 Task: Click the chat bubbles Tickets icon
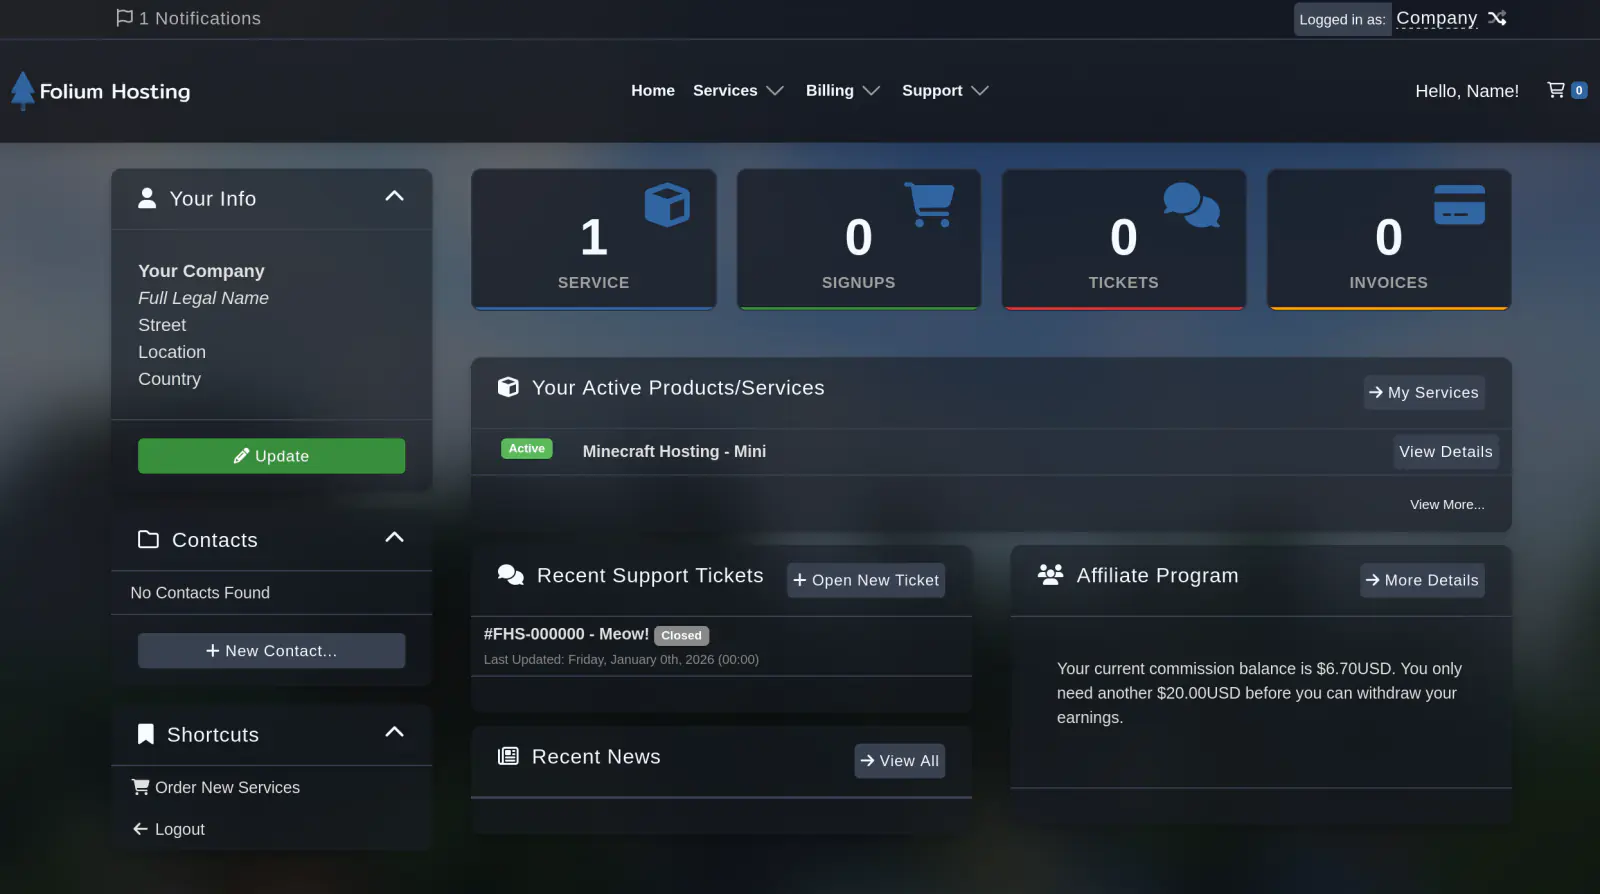click(x=1191, y=205)
